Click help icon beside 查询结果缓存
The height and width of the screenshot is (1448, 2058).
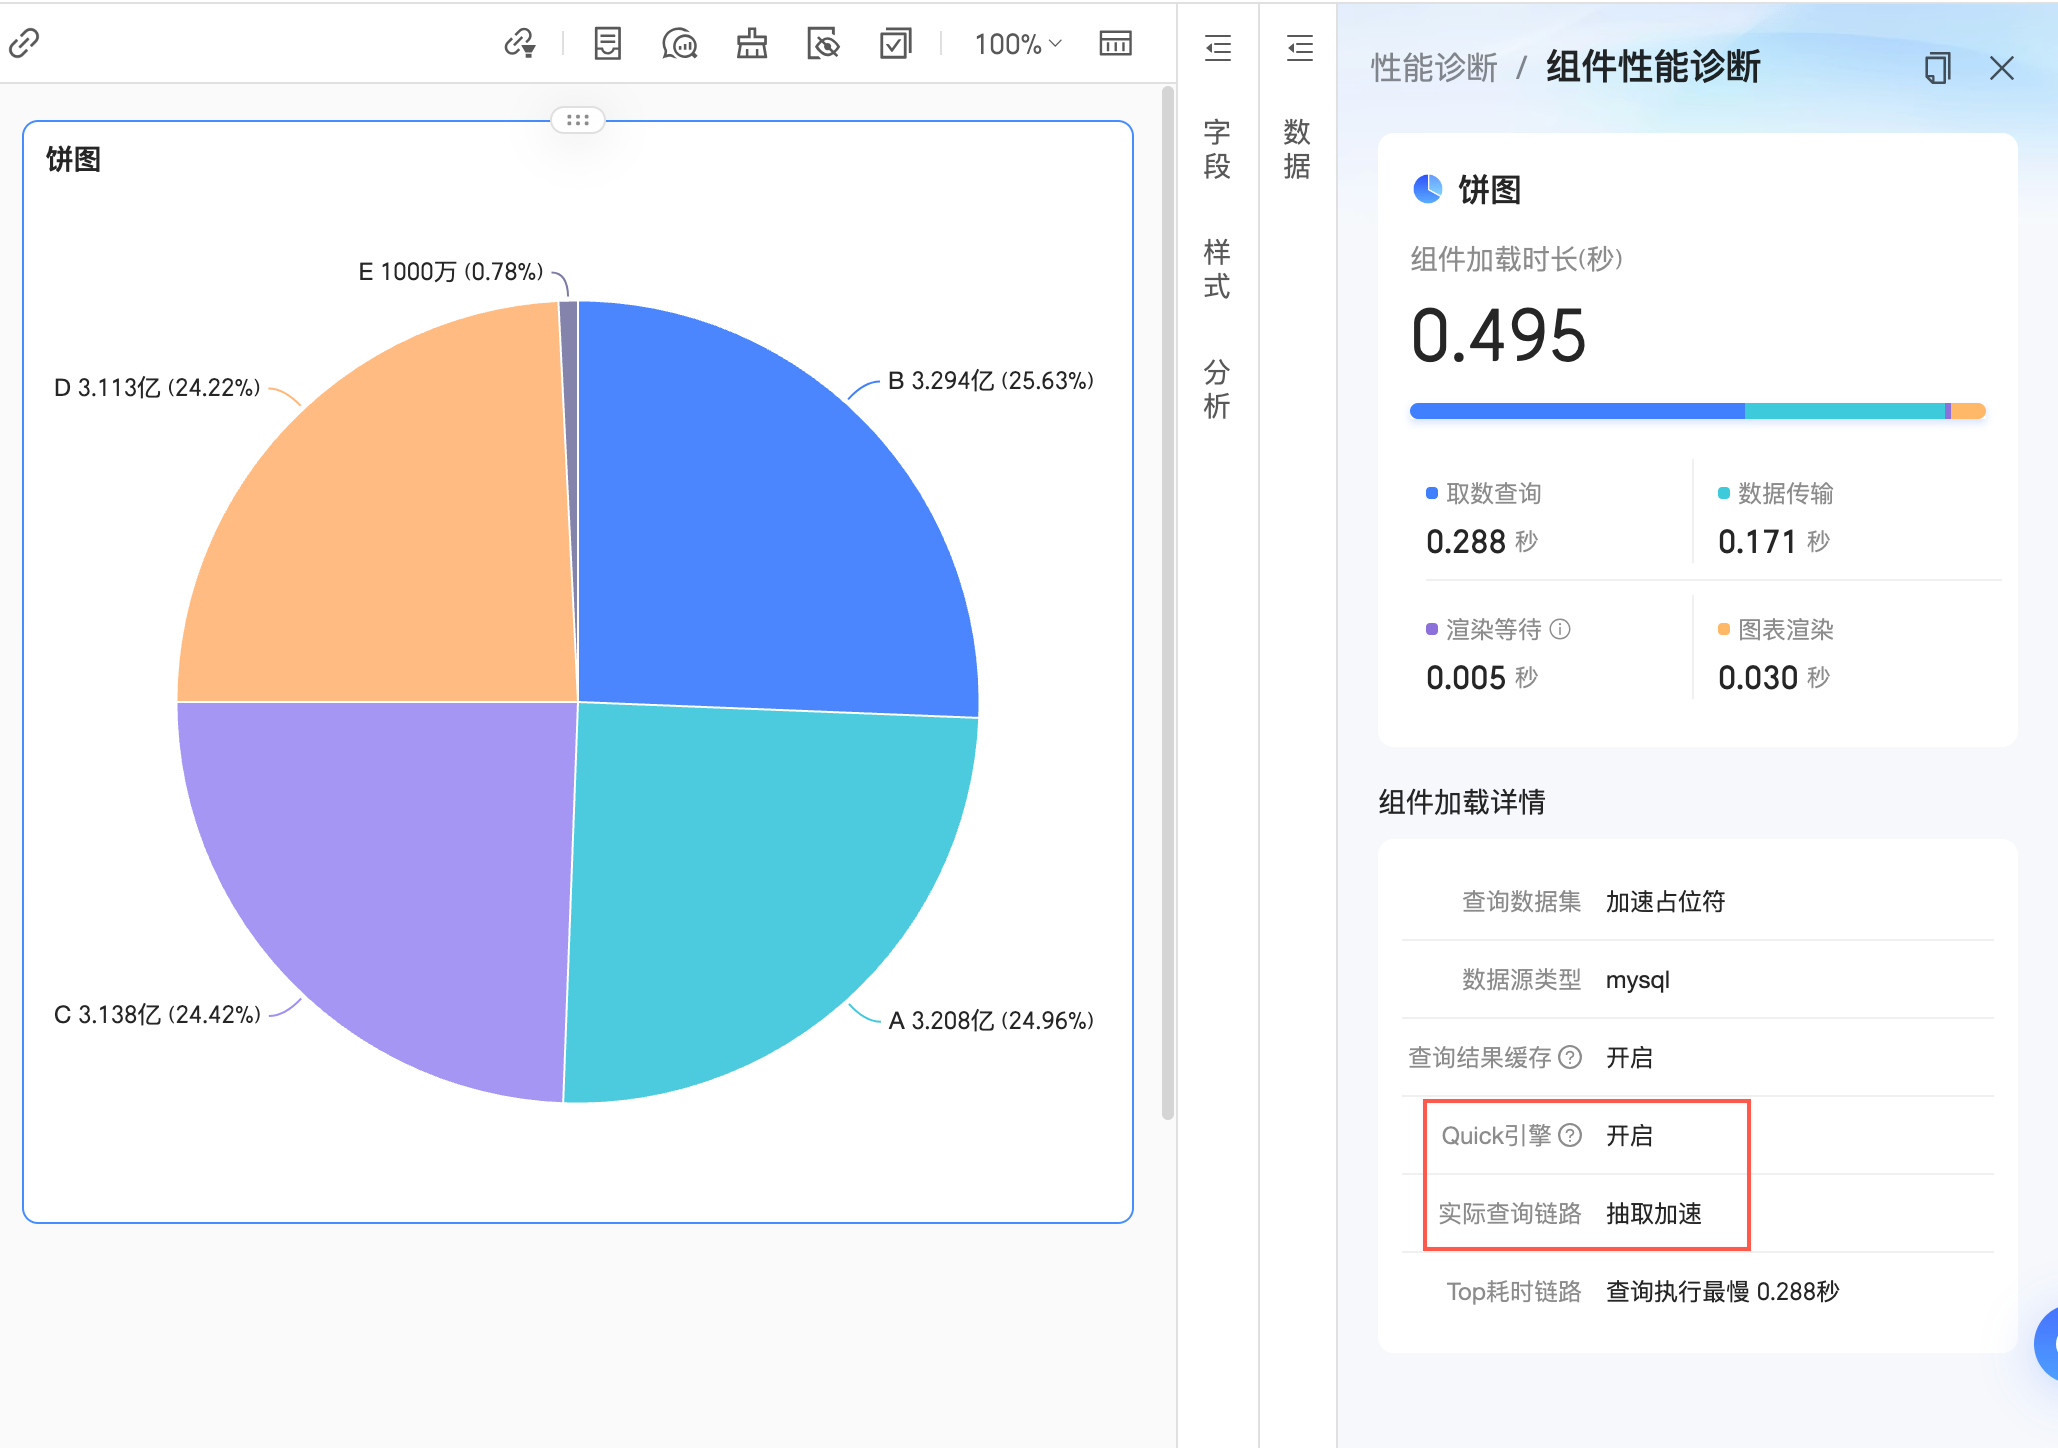1571,1057
